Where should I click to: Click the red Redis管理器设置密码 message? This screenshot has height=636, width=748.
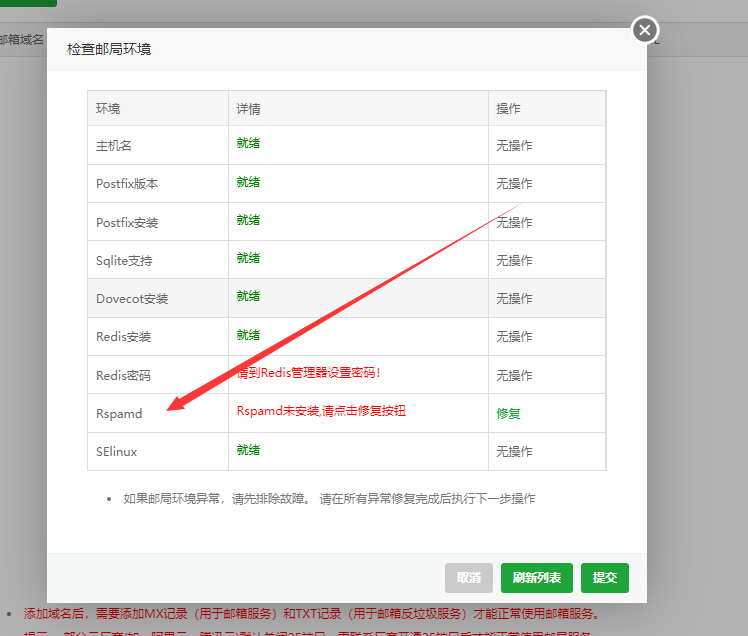(x=309, y=373)
